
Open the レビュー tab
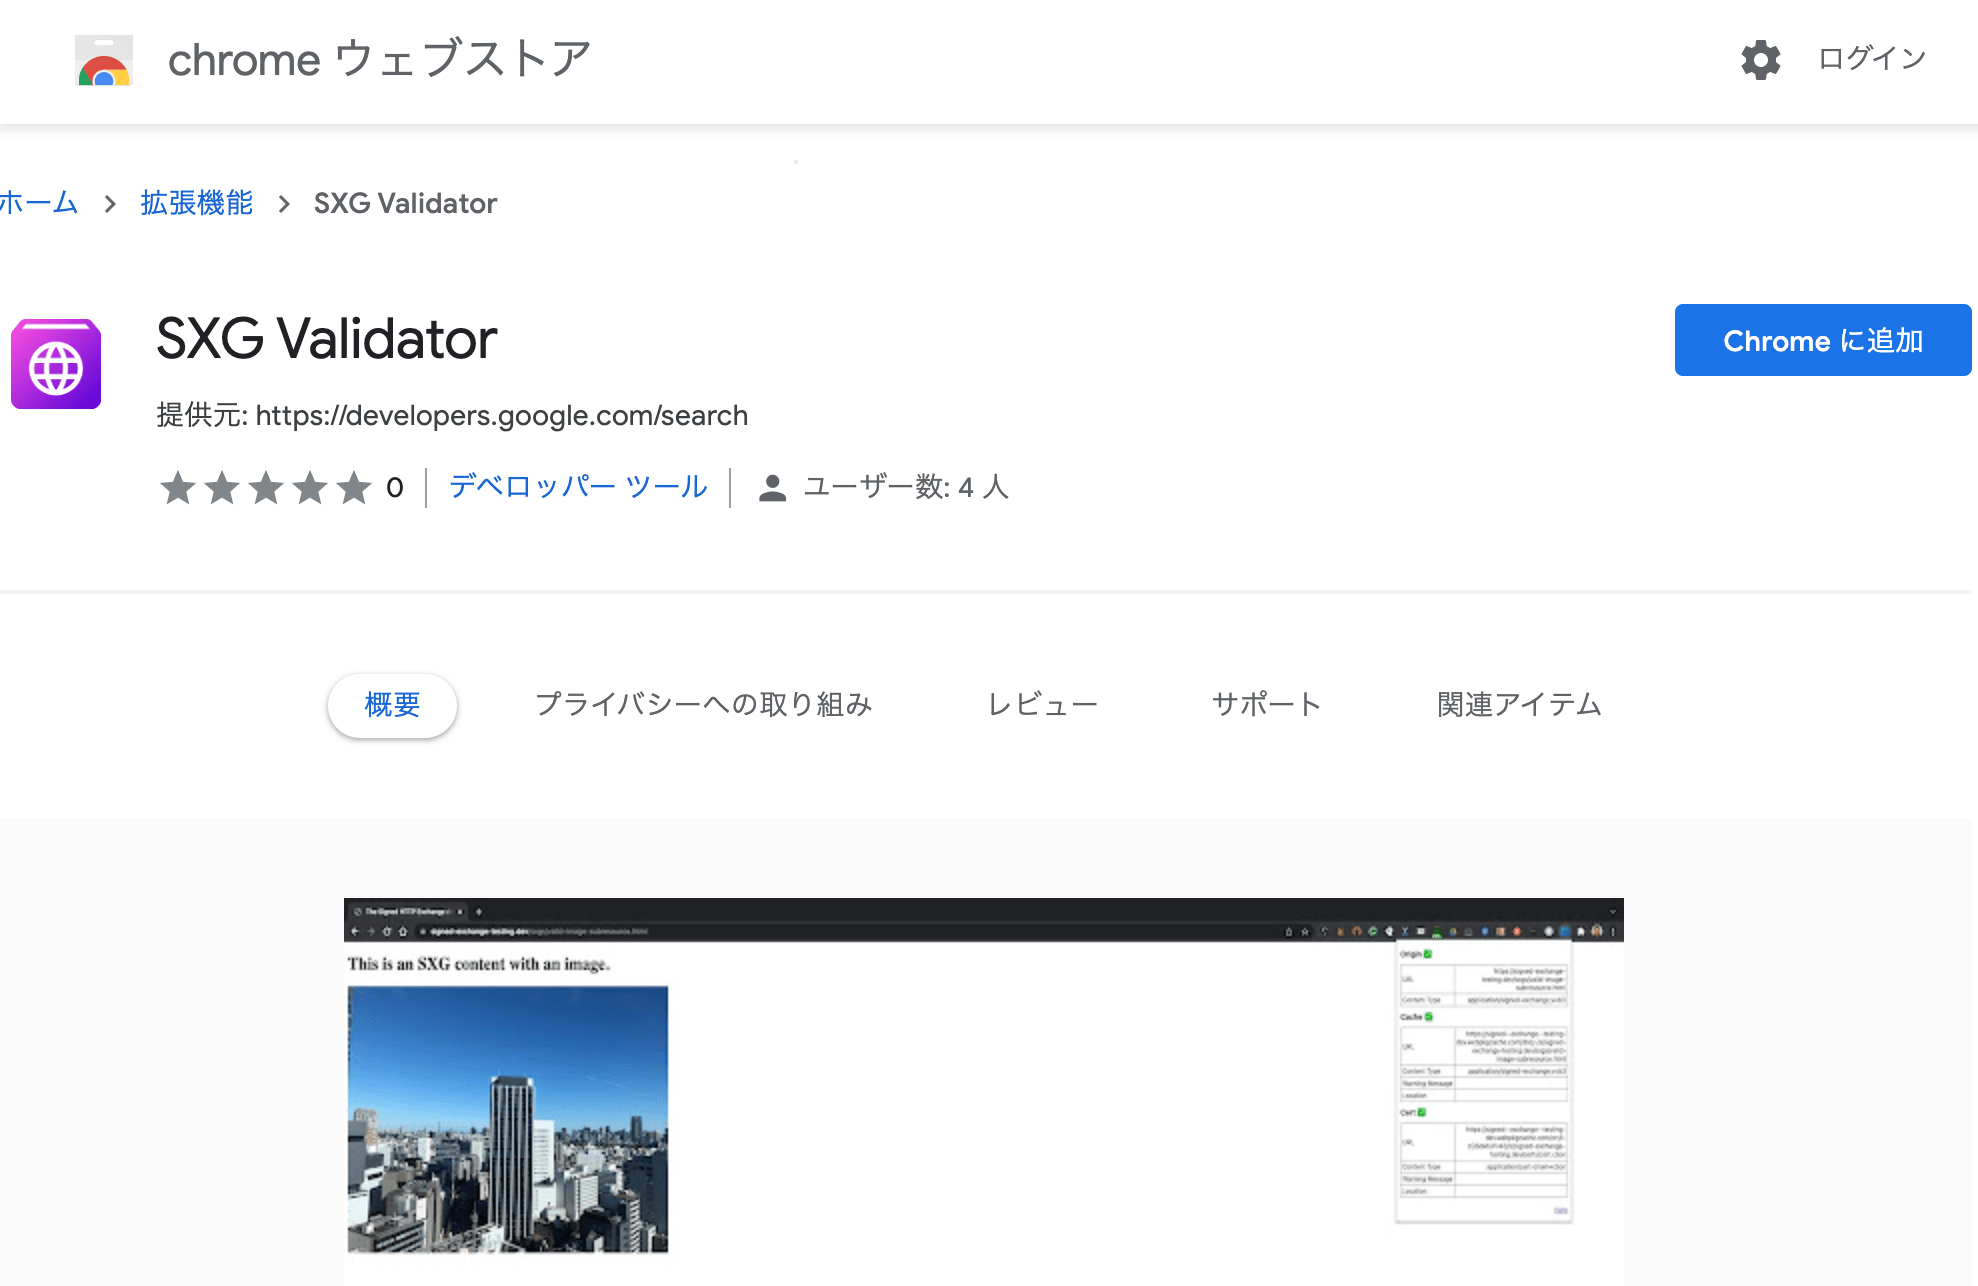tap(1043, 705)
